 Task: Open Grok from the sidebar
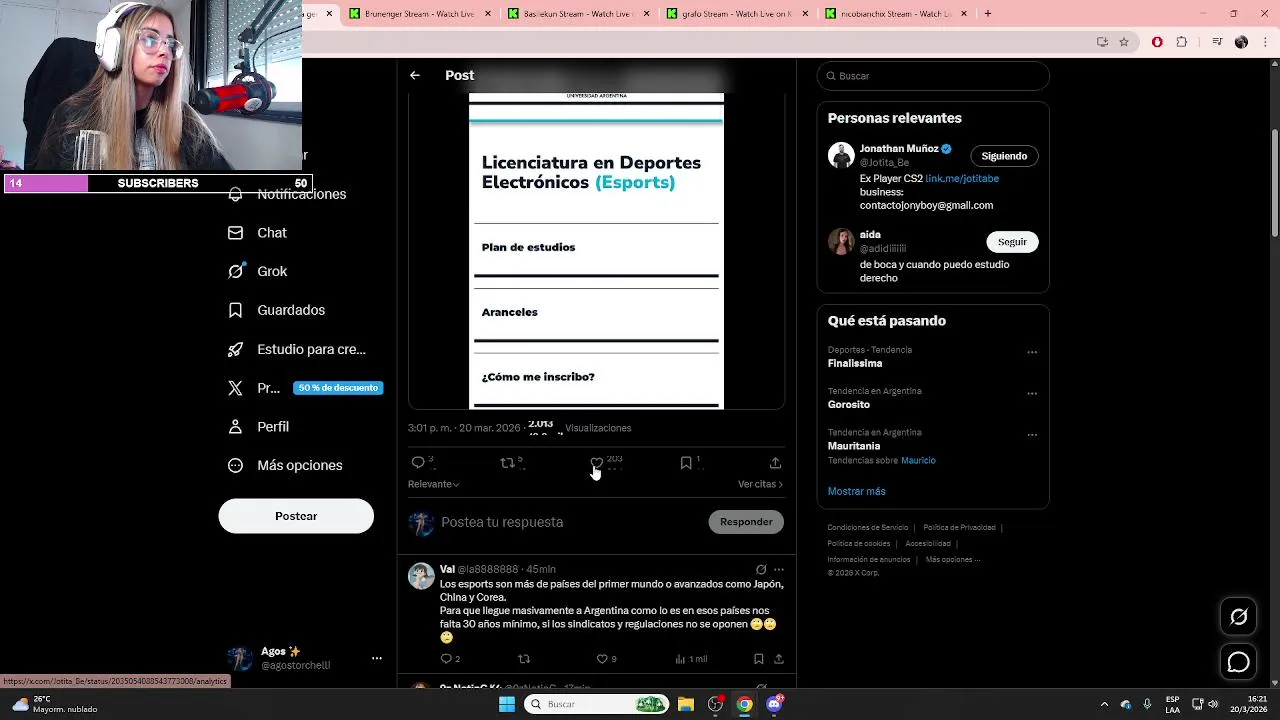point(258,271)
